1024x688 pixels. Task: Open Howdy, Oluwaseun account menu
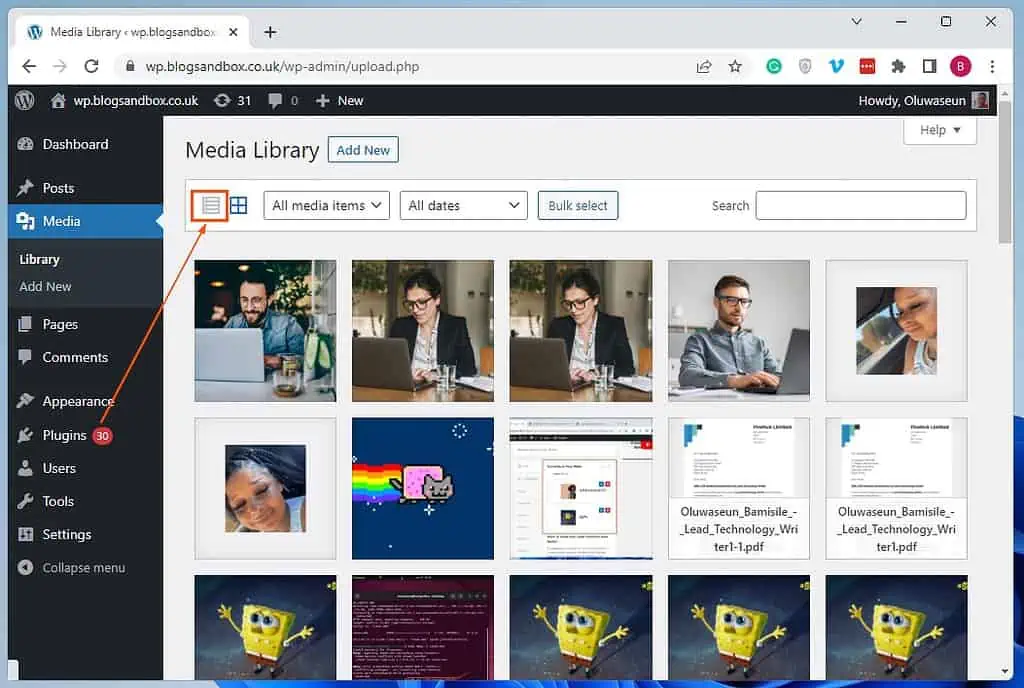tap(923, 101)
